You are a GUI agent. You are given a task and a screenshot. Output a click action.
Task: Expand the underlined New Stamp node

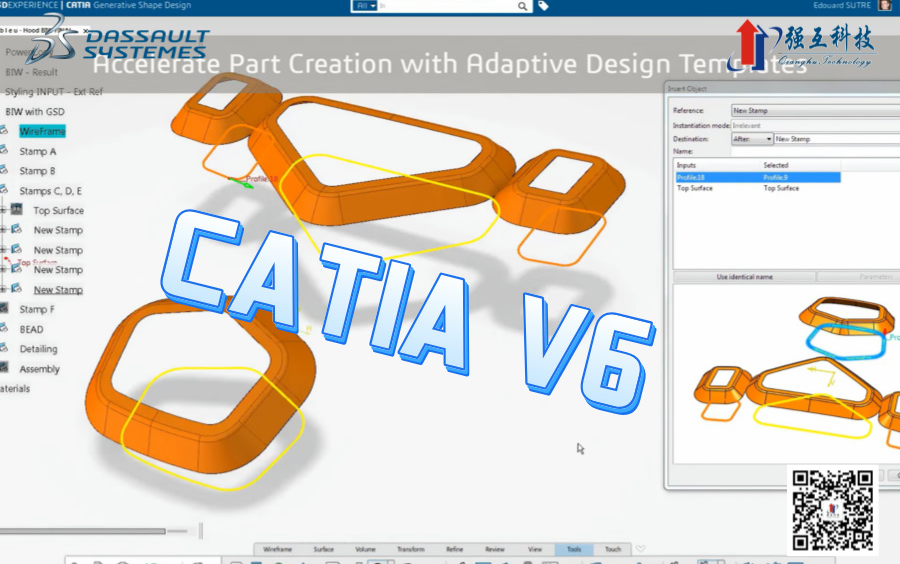[3, 289]
